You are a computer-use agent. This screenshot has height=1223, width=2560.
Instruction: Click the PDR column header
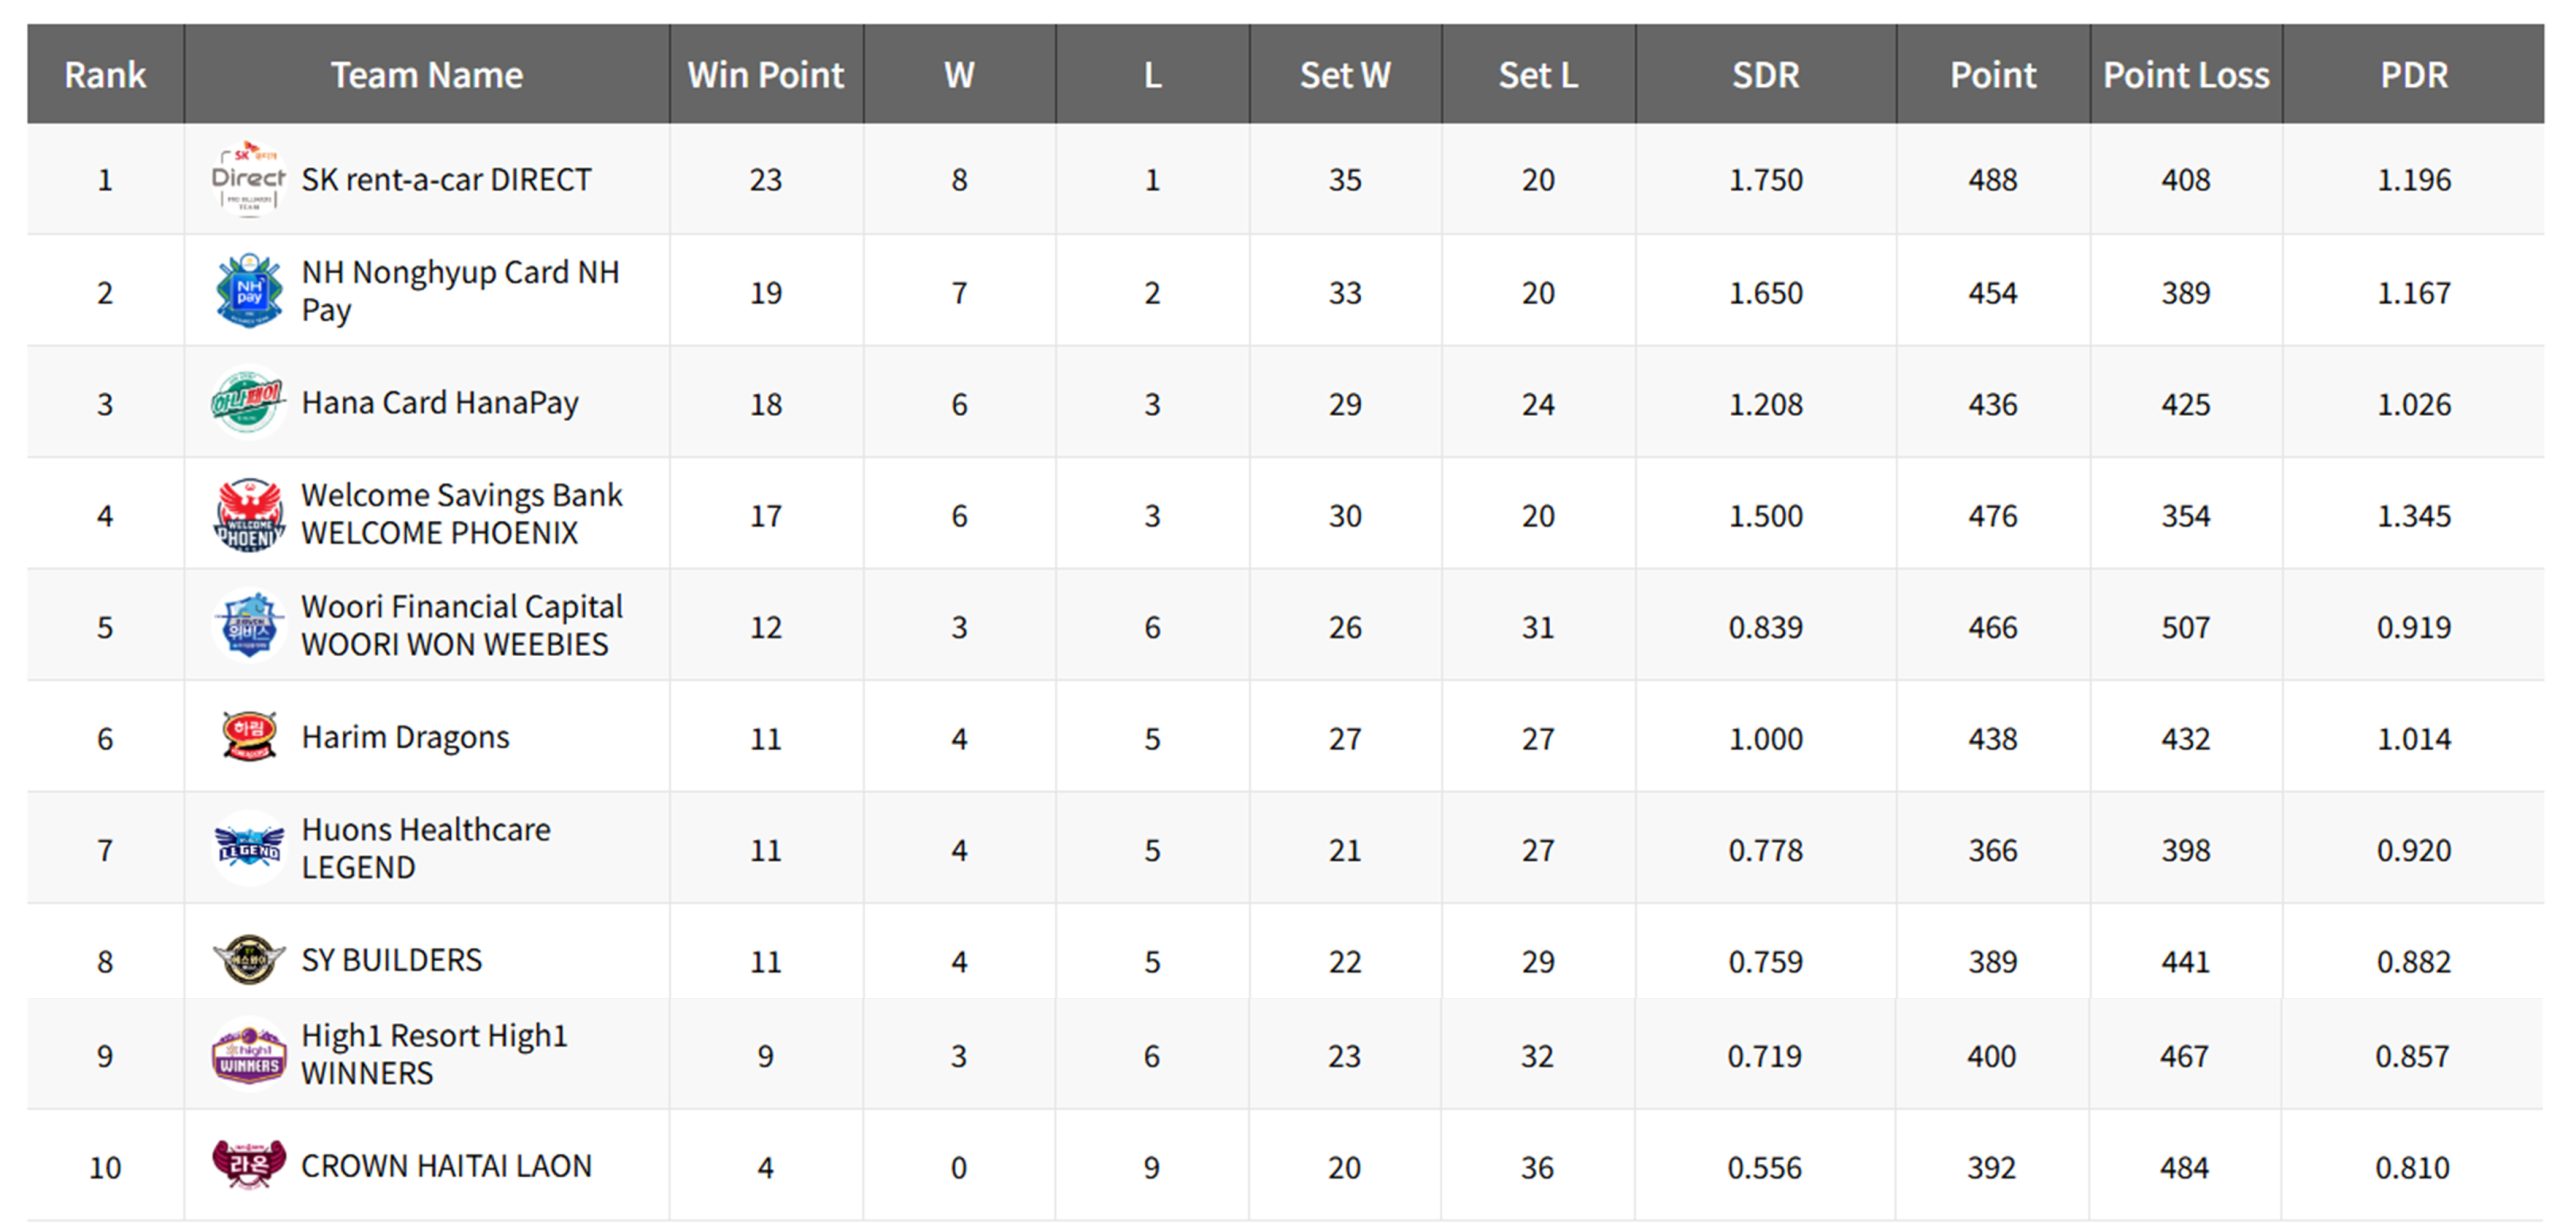2413,75
